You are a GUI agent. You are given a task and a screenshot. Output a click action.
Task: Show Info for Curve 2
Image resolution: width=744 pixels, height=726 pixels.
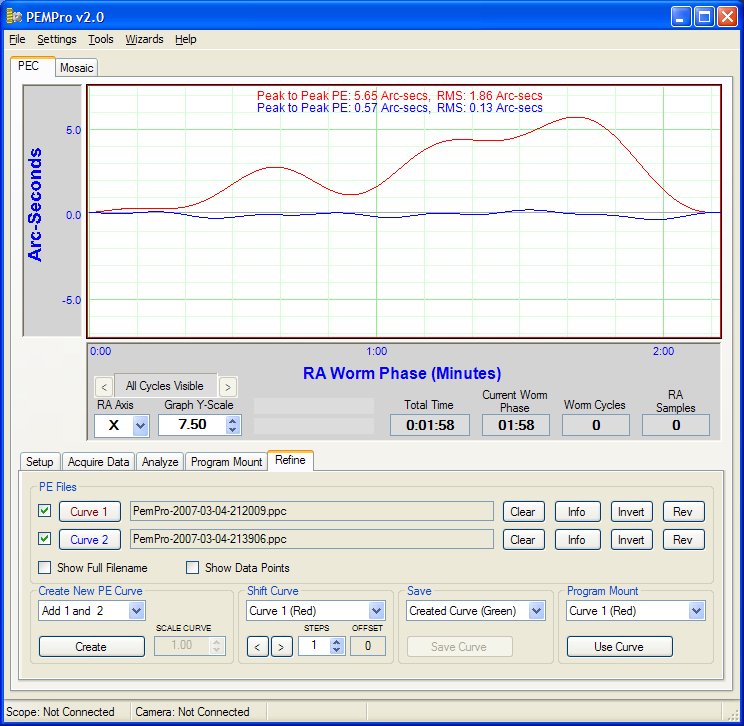click(577, 540)
